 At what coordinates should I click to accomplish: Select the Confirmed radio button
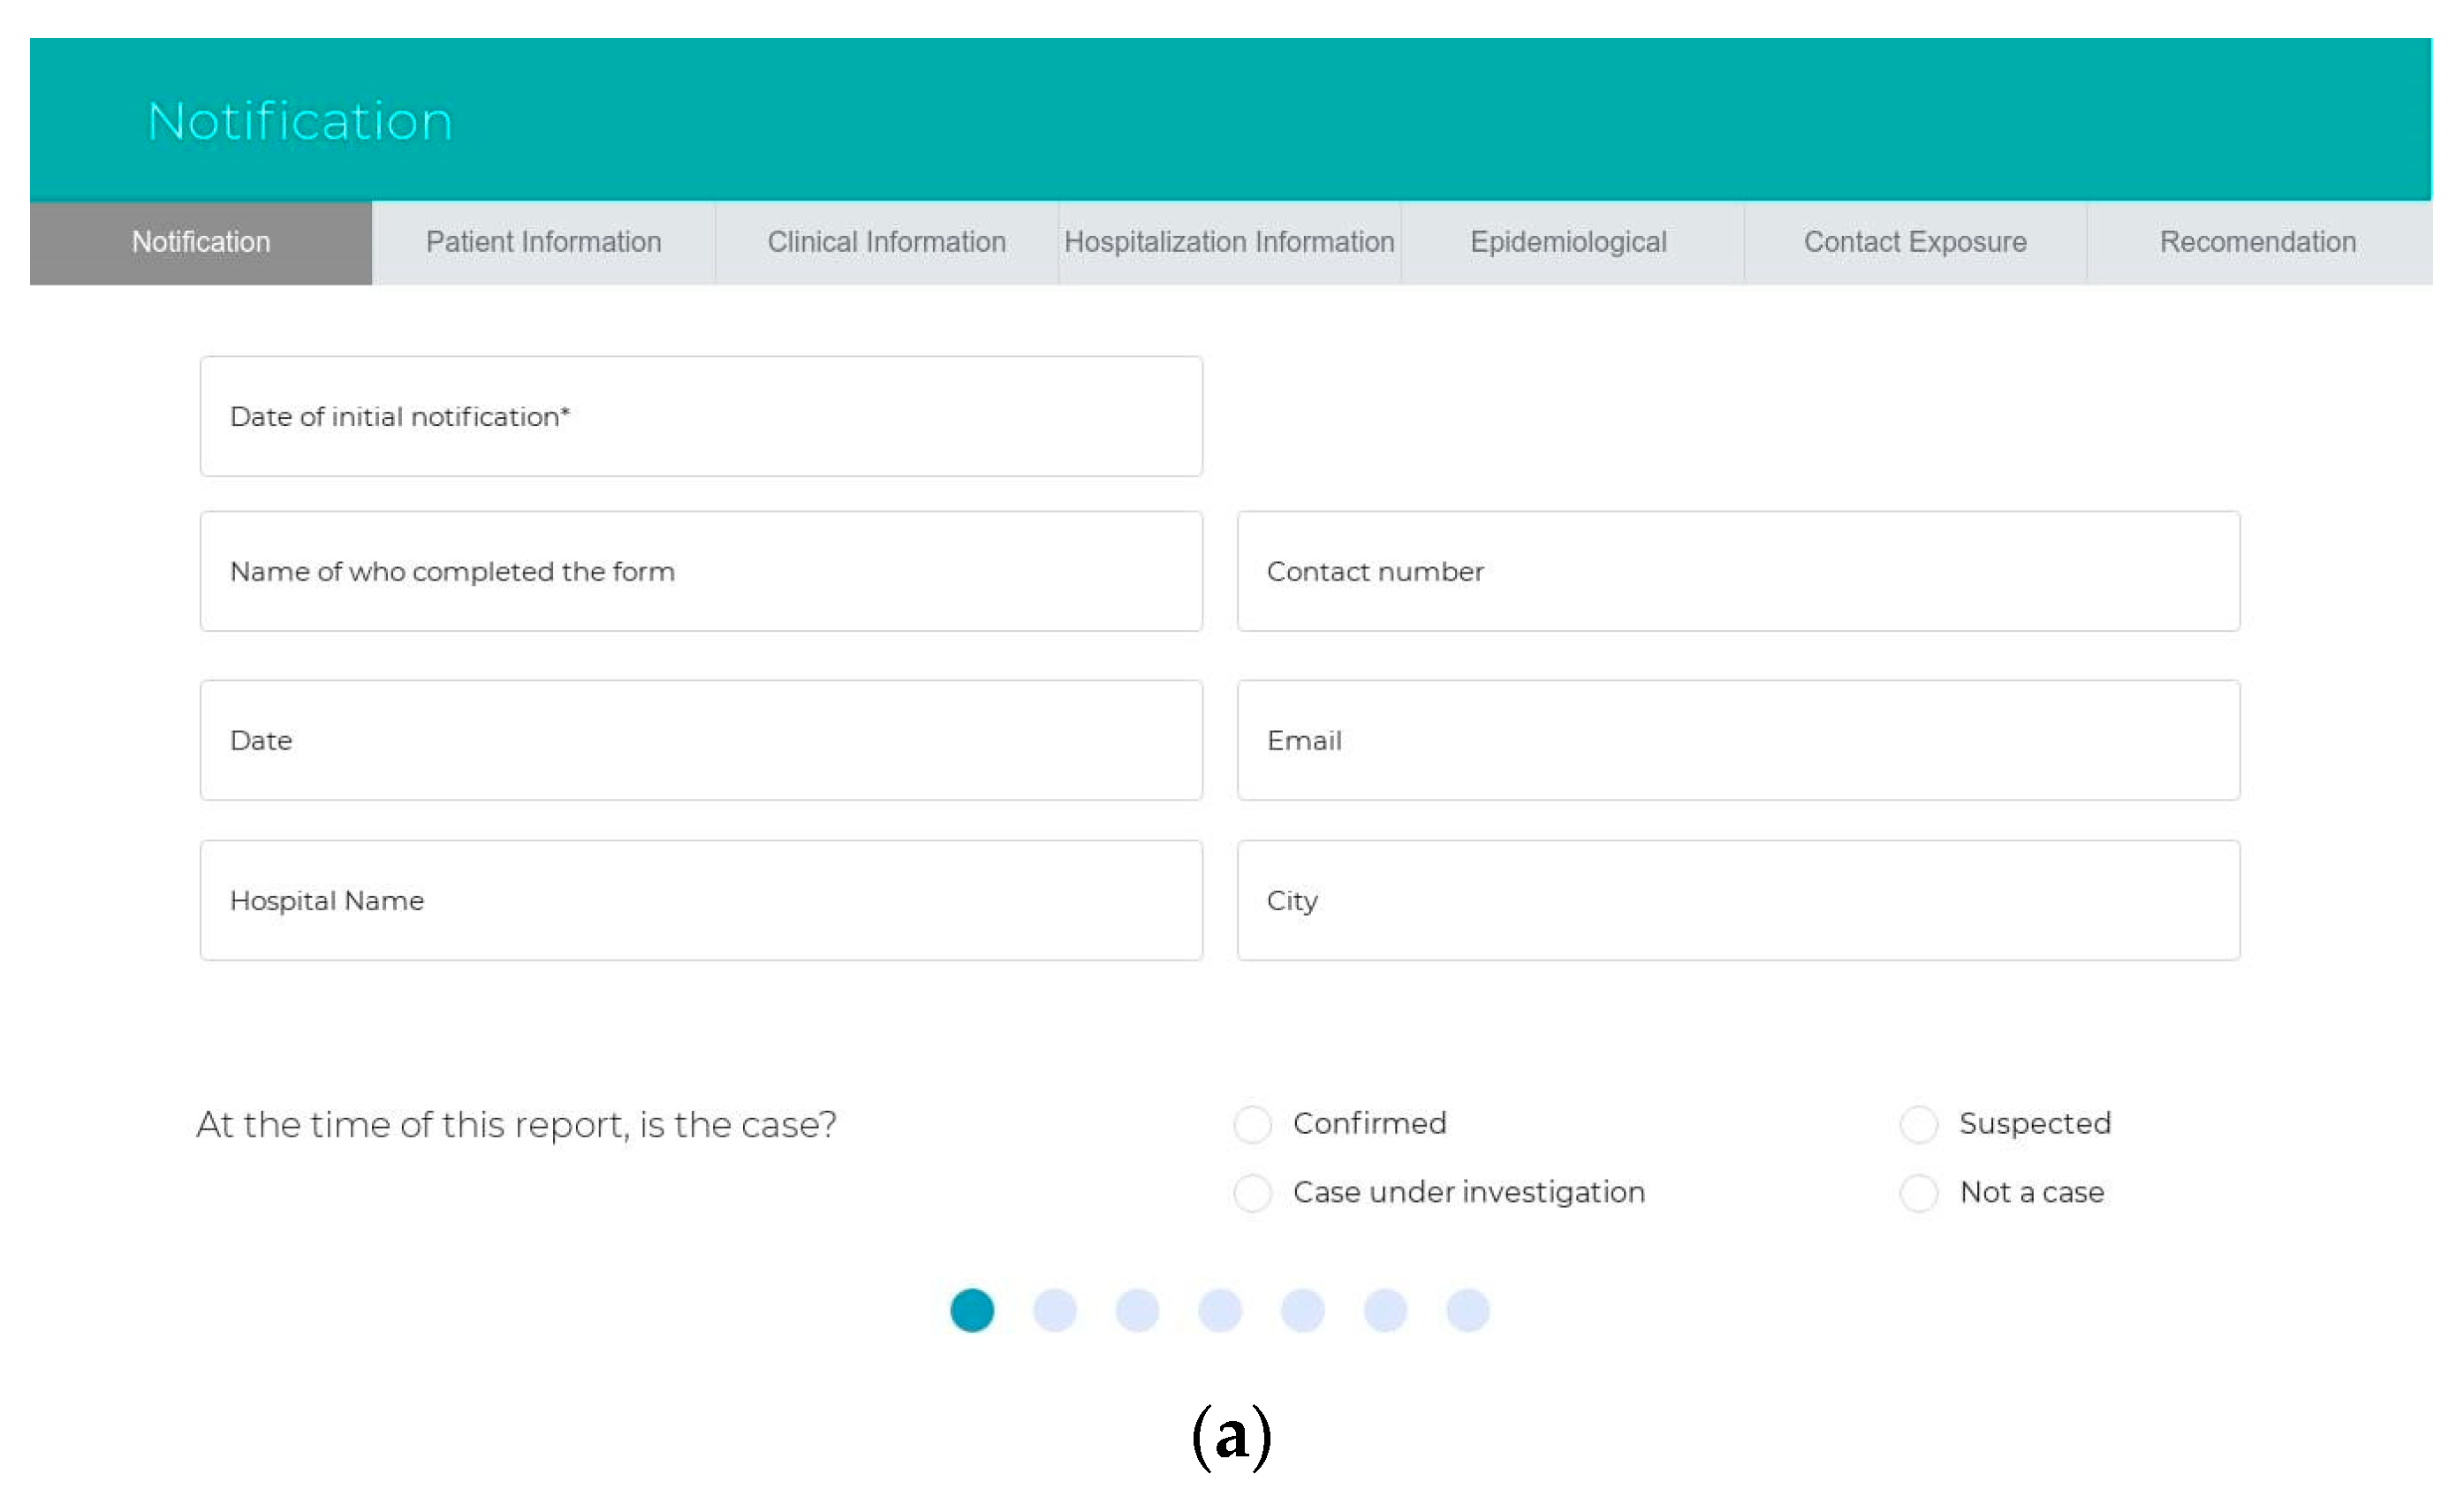[x=1252, y=1124]
